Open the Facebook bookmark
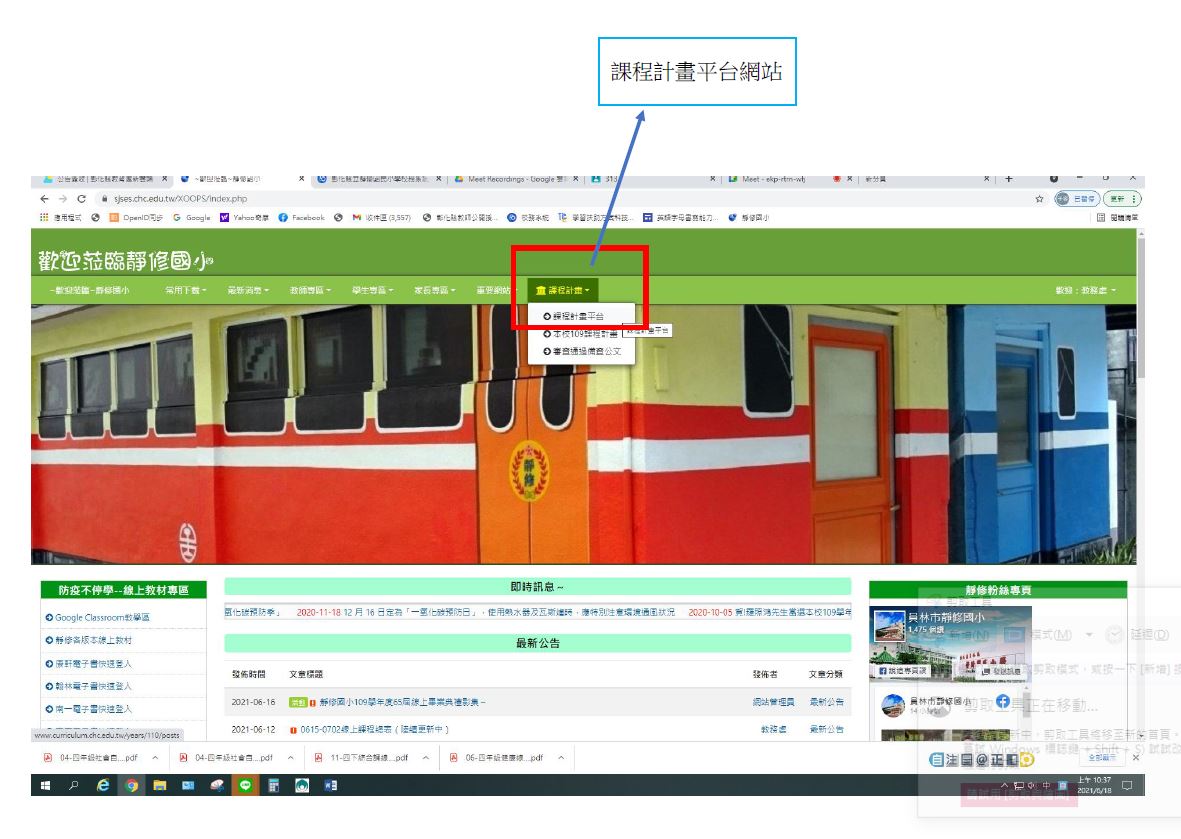1181x839 pixels. [301, 218]
